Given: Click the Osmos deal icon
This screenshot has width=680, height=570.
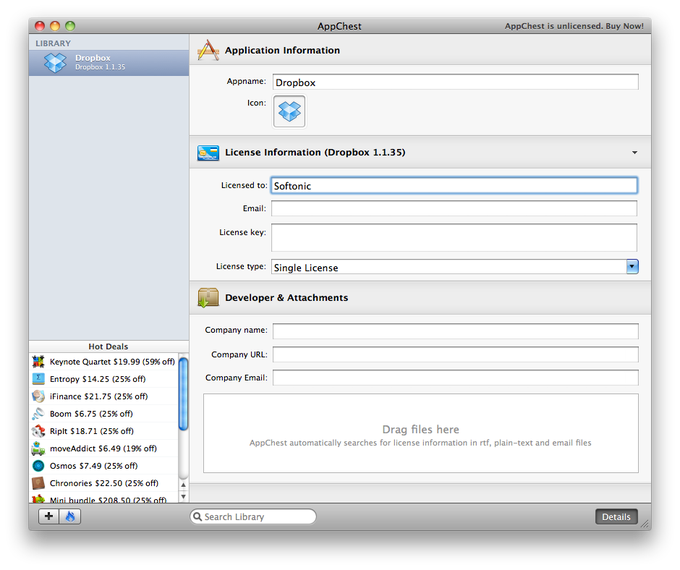Looking at the screenshot, I should (38, 465).
